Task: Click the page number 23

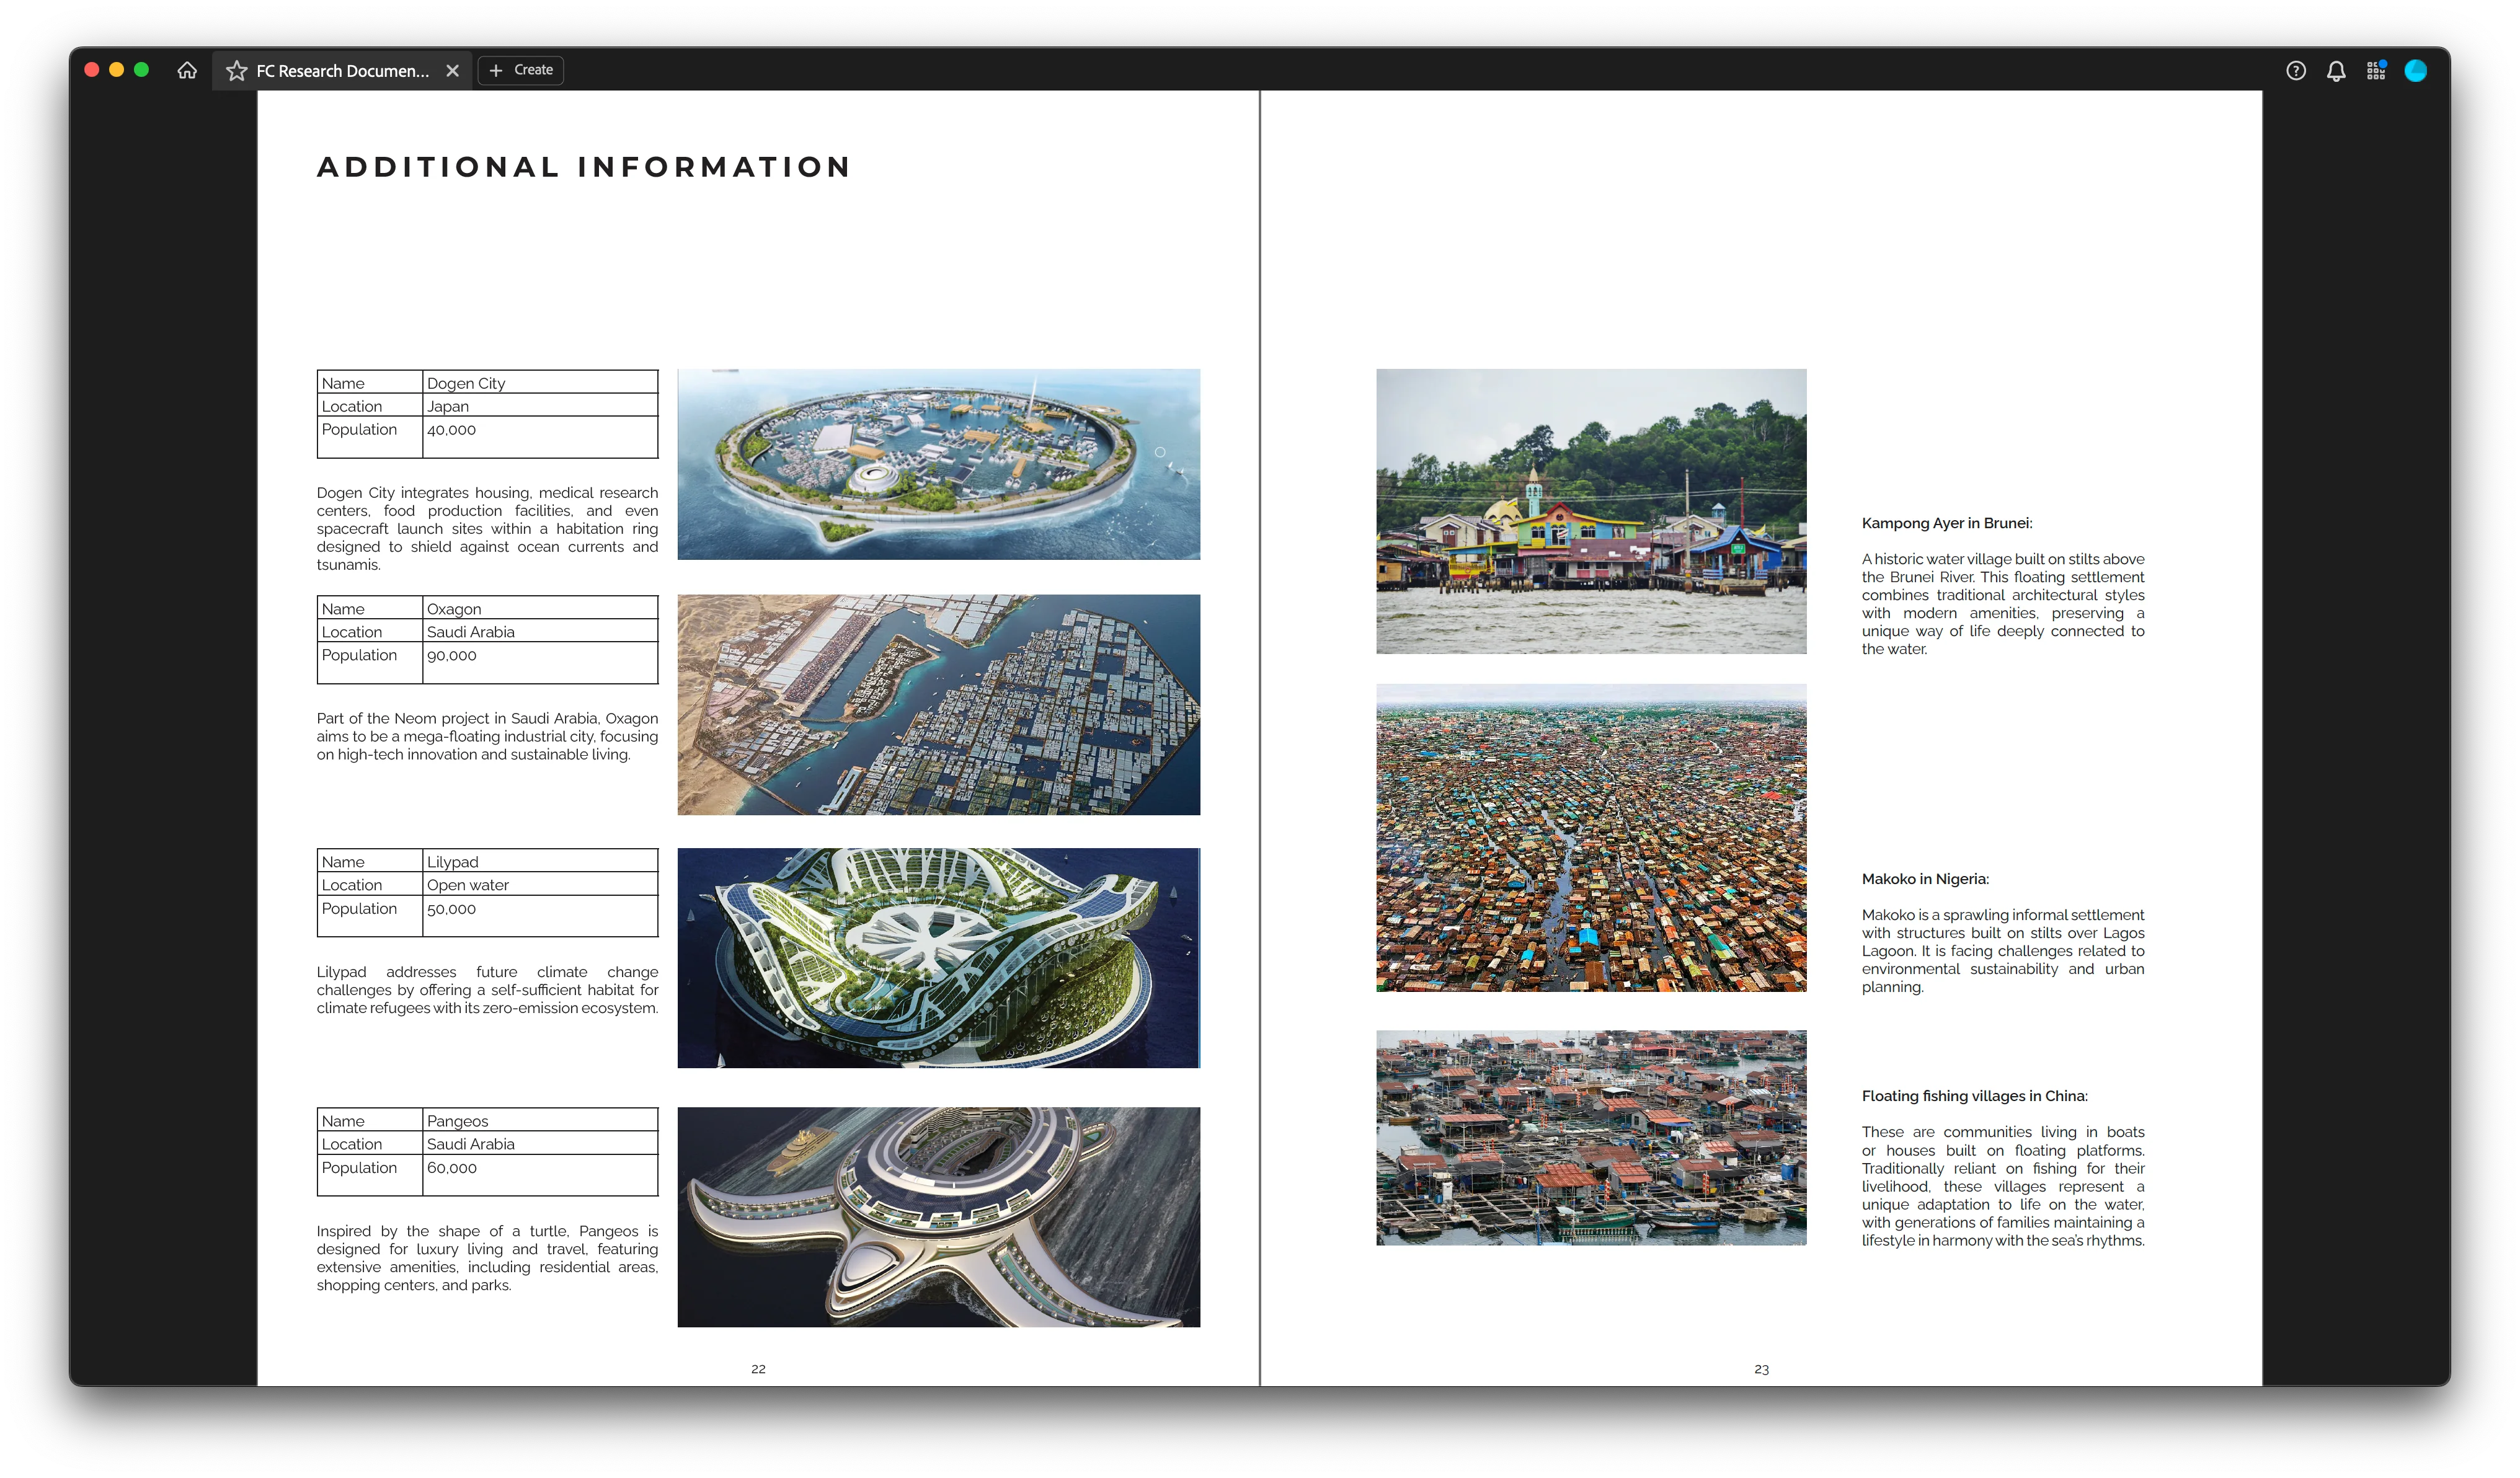Action: pos(1761,1369)
